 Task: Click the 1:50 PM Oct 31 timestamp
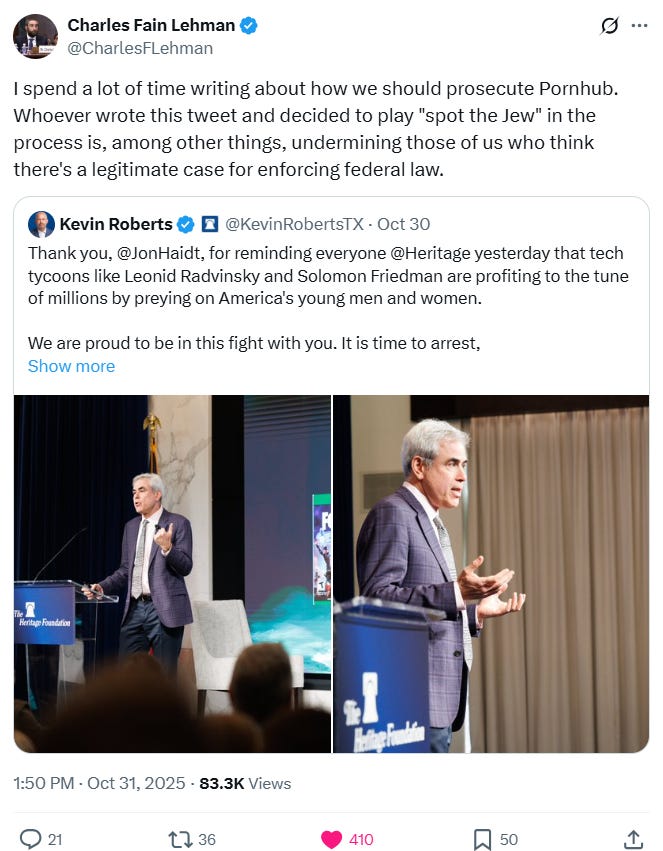pos(99,783)
